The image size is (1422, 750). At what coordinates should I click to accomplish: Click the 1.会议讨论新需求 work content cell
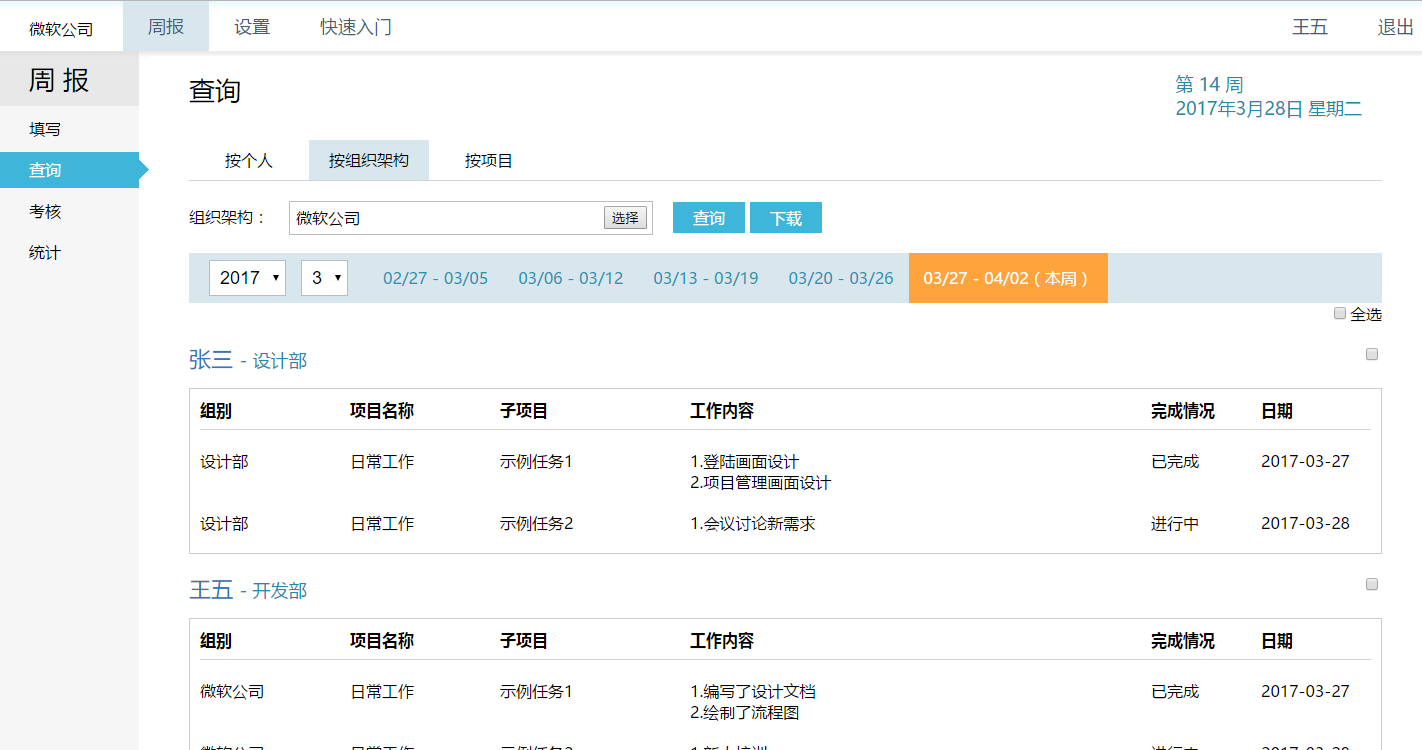(753, 523)
